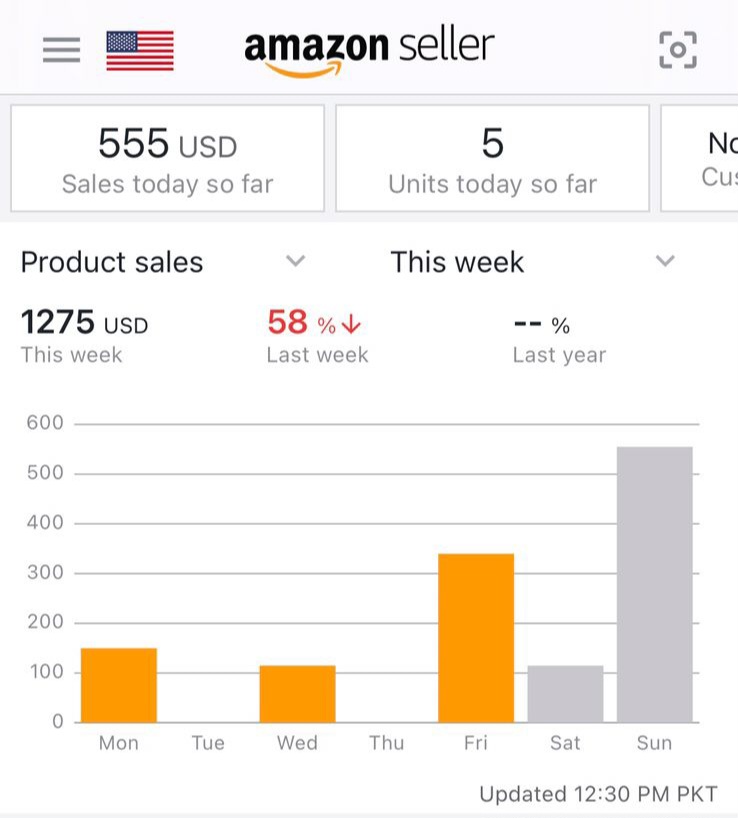
Task: Open the Product sales metric selector
Action: pyautogui.click(x=112, y=262)
